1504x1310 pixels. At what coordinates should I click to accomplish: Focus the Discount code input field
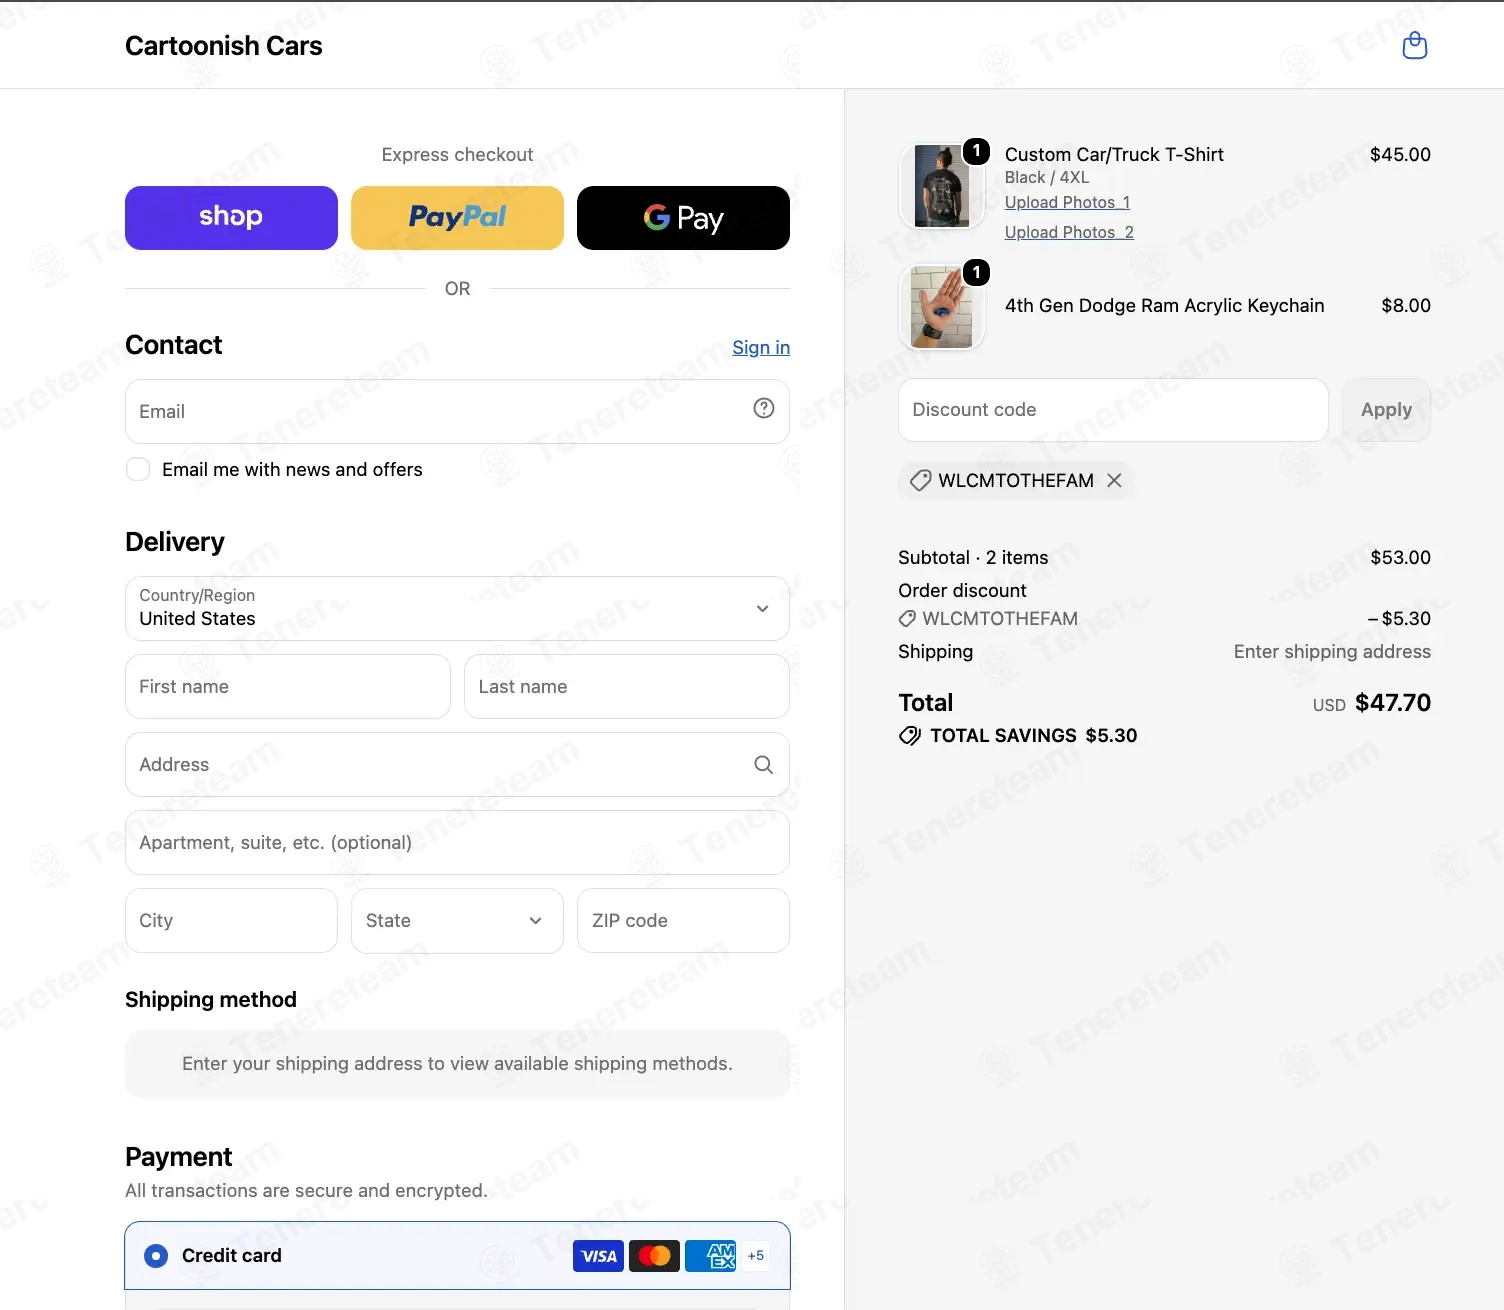pos(1113,410)
